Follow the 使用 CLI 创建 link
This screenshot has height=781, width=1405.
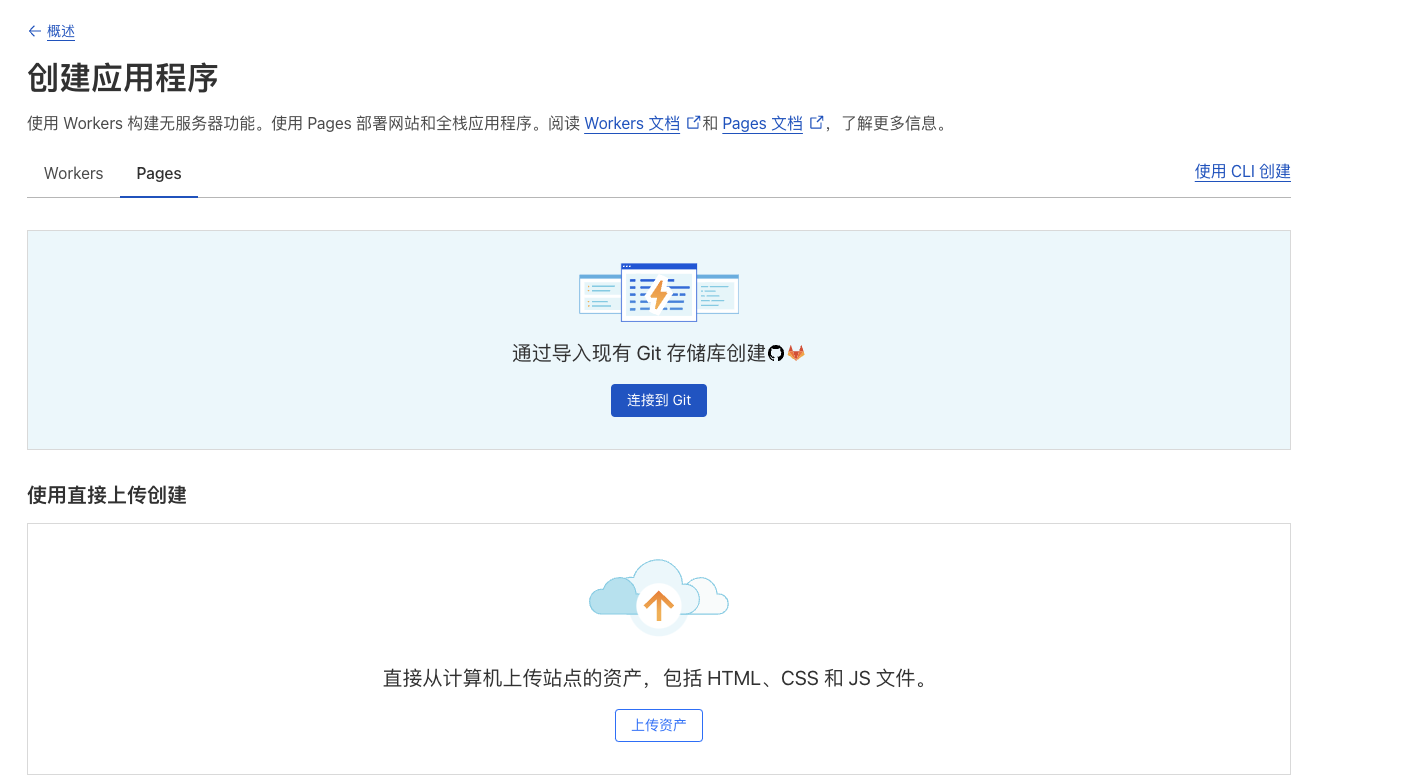[x=1242, y=171]
